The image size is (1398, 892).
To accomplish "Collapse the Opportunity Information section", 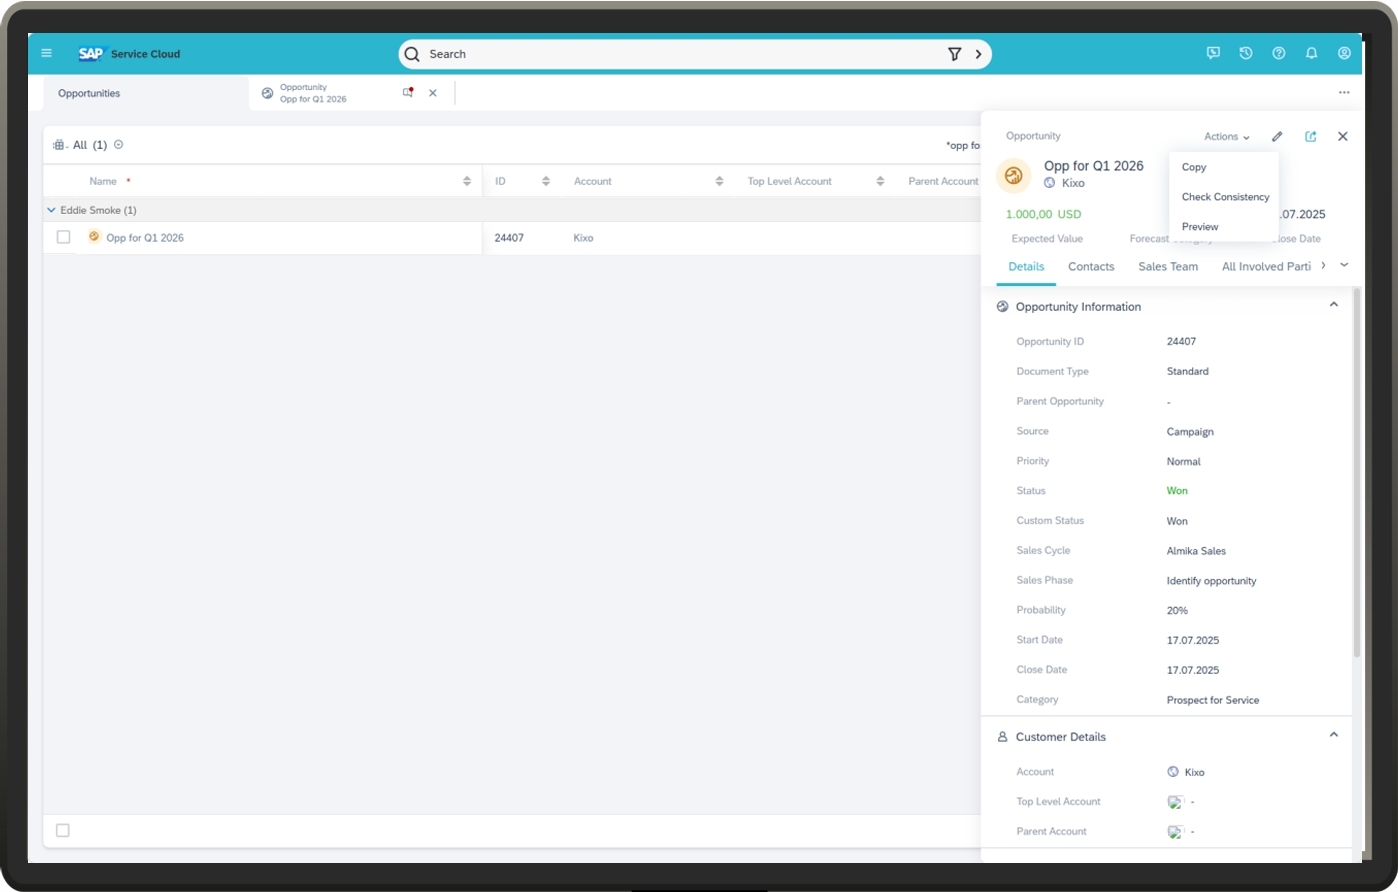I will [x=1333, y=305].
